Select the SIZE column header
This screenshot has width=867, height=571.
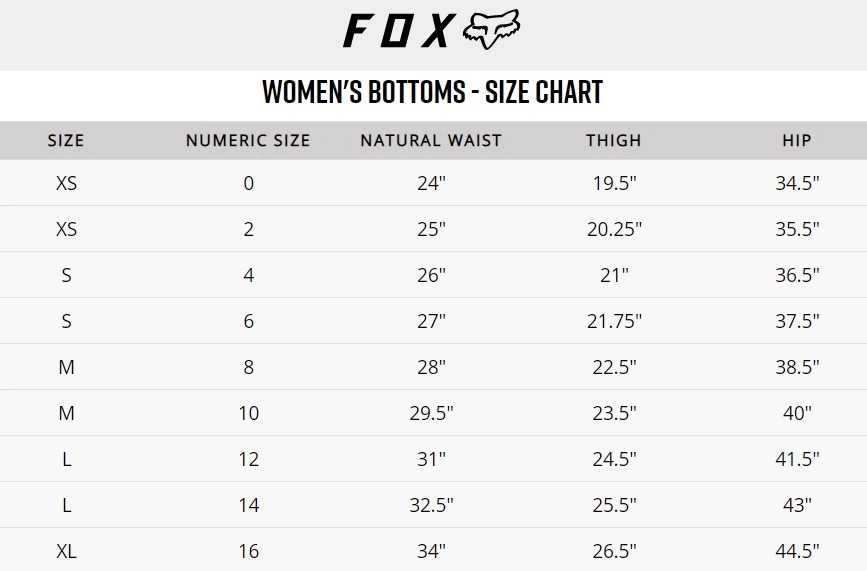point(66,141)
